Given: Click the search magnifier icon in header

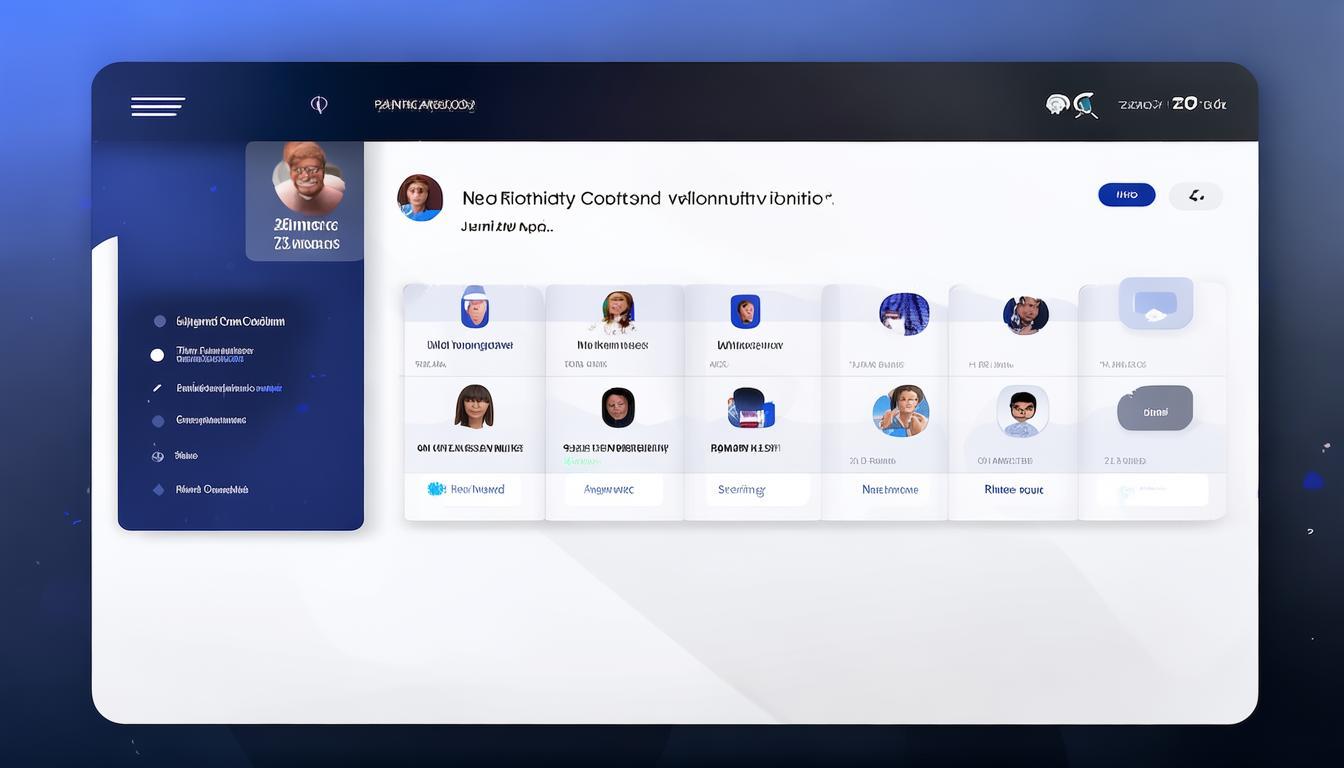Looking at the screenshot, I should point(1085,105).
